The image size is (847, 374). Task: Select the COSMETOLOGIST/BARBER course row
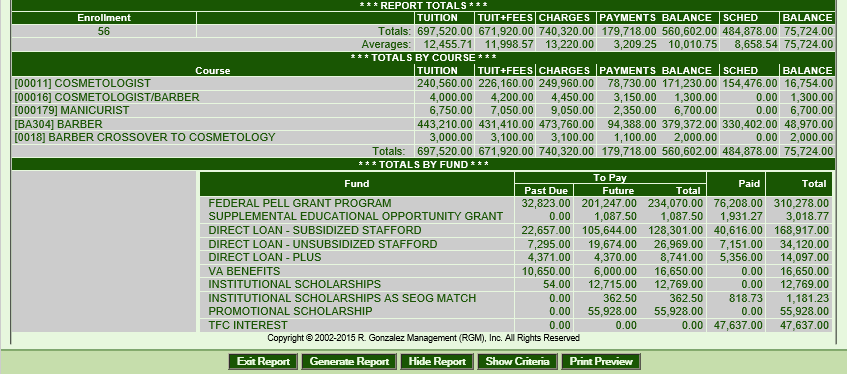423,97
